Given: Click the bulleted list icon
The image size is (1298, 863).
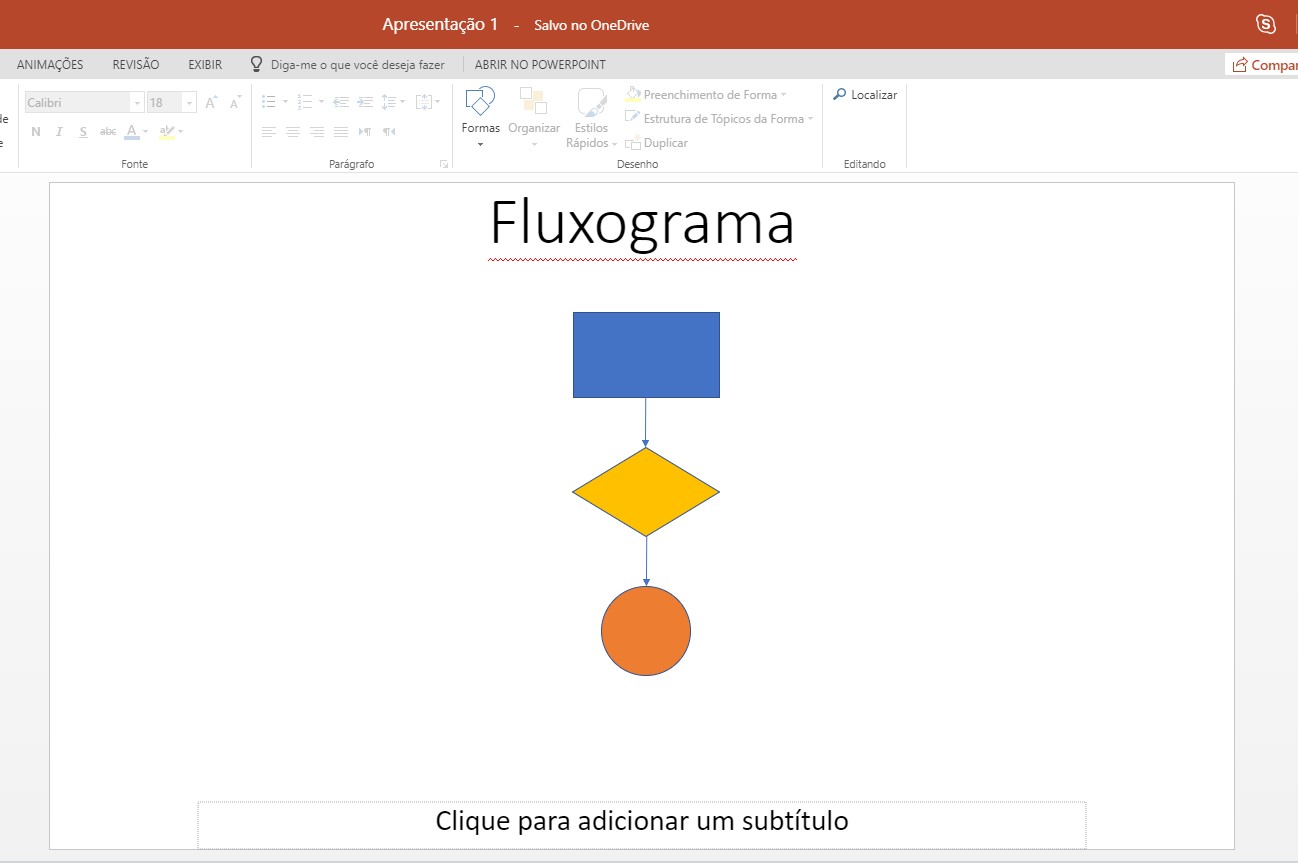Looking at the screenshot, I should point(268,102).
